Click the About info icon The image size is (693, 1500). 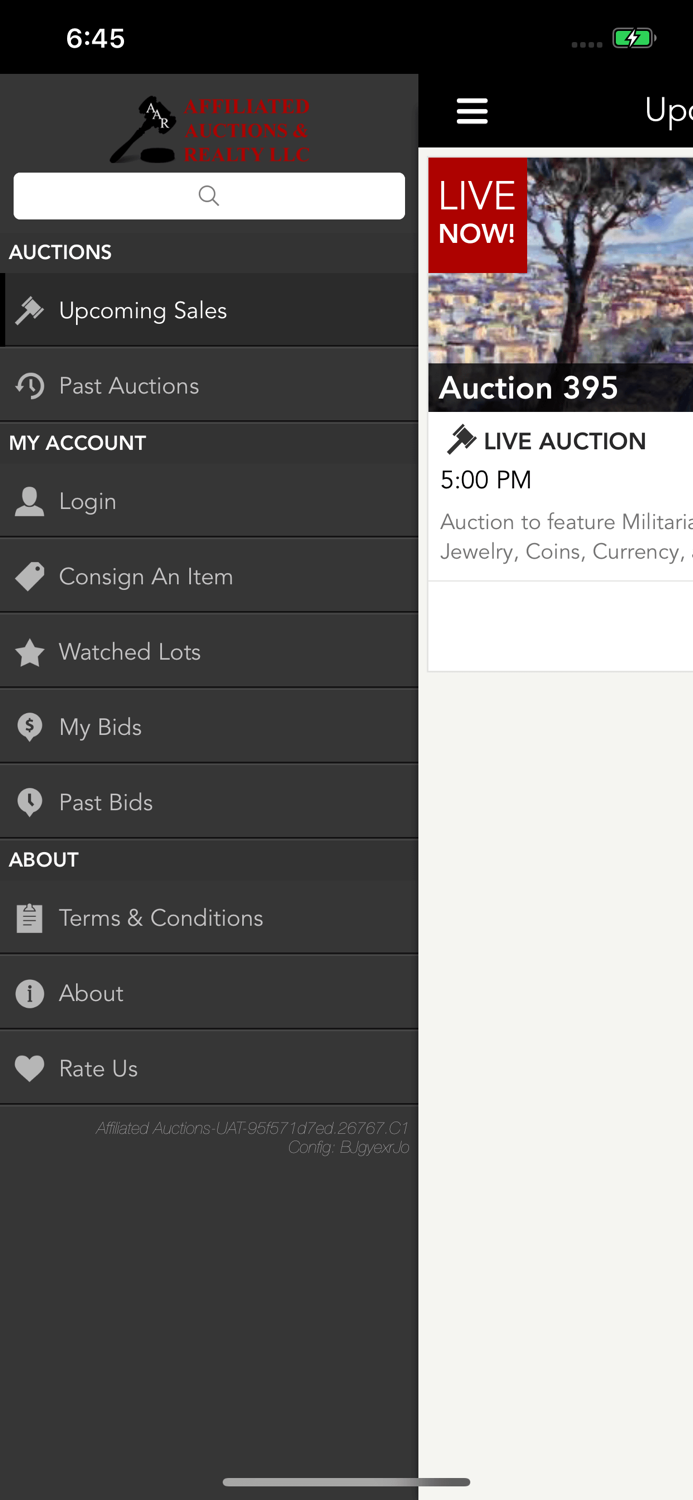click(x=30, y=992)
